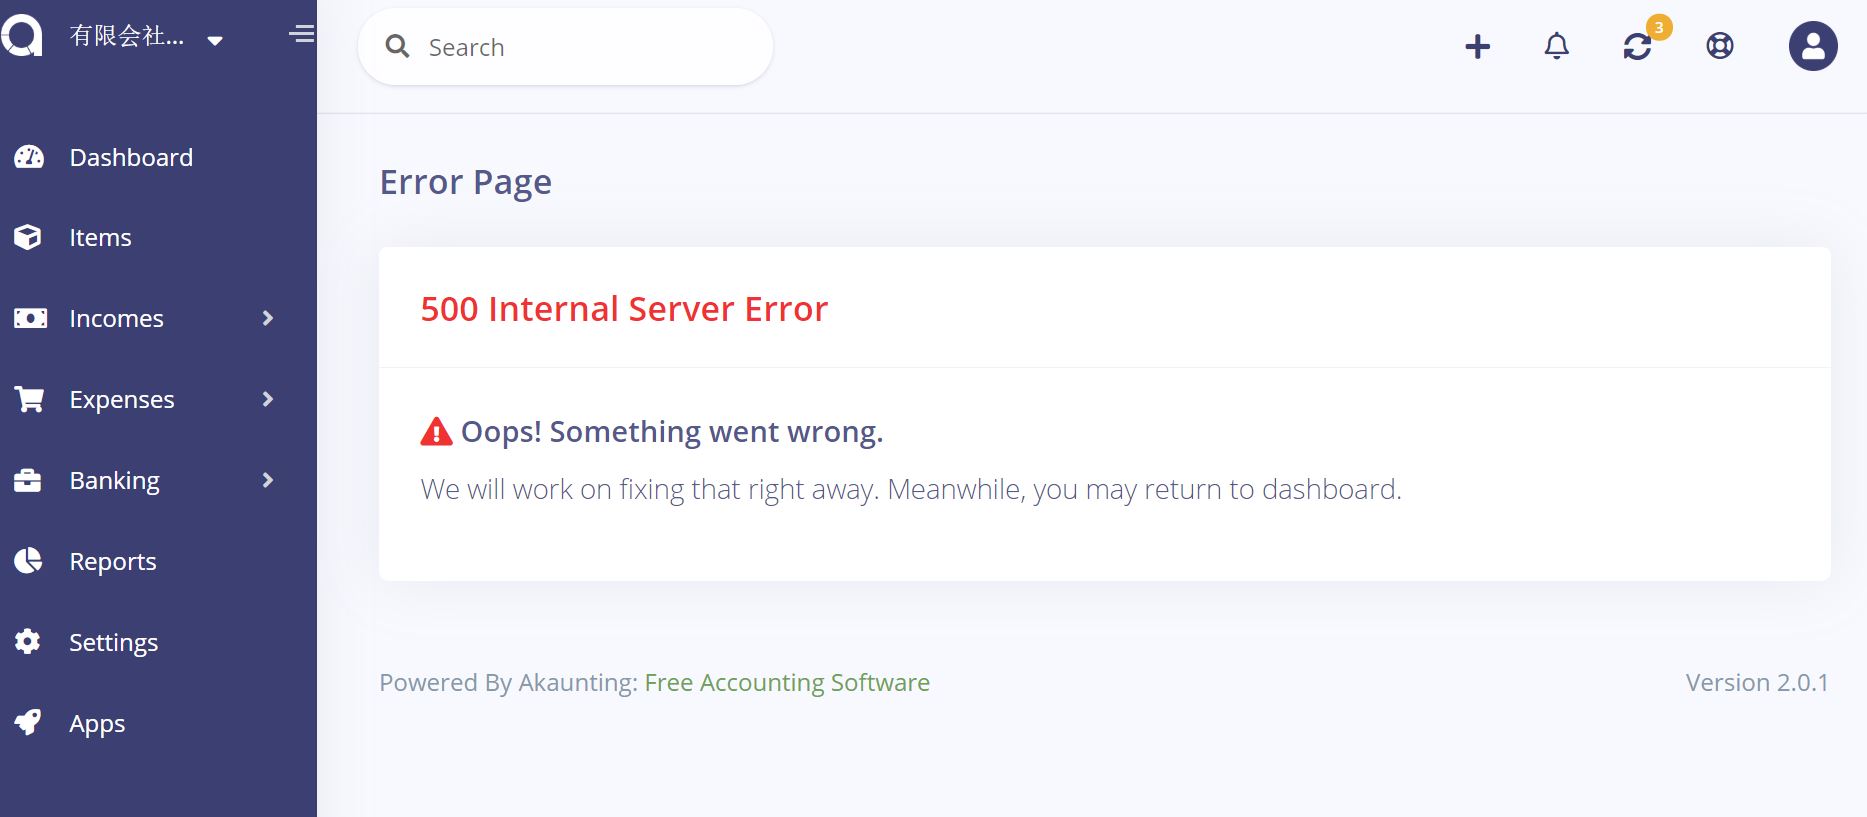1867x817 pixels.
Task: Open the Free Accounting Software link
Action: [786, 682]
